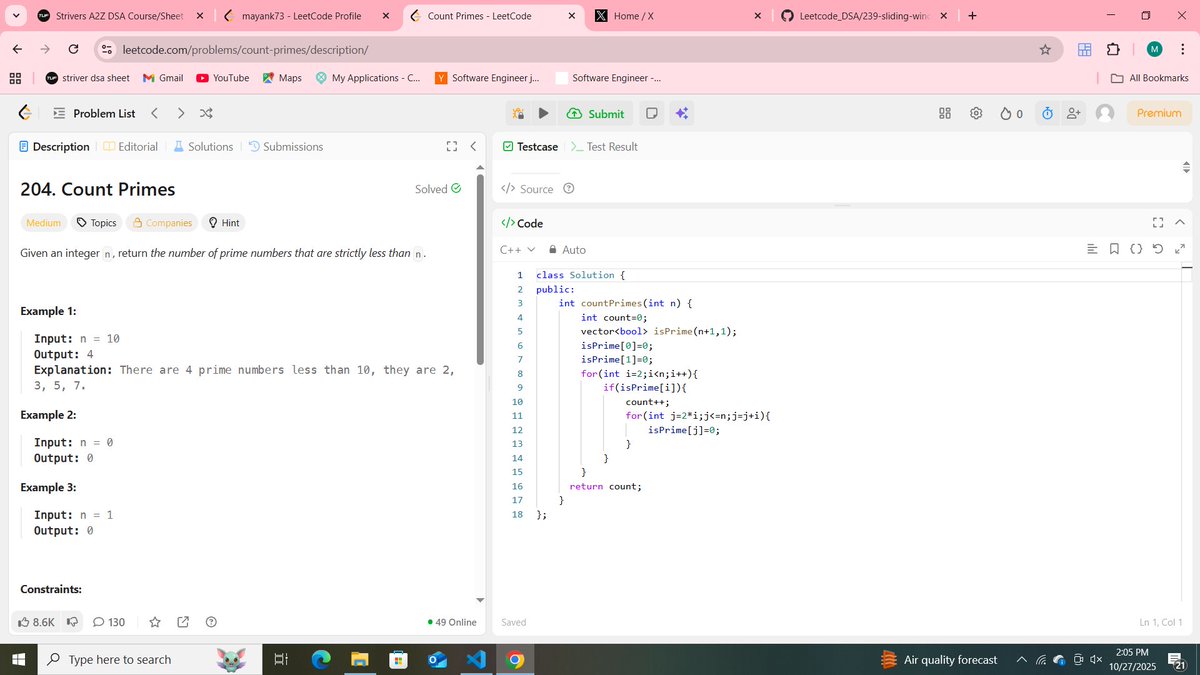The image size is (1200, 675).
Task: Run the code with the play button
Action: (543, 114)
